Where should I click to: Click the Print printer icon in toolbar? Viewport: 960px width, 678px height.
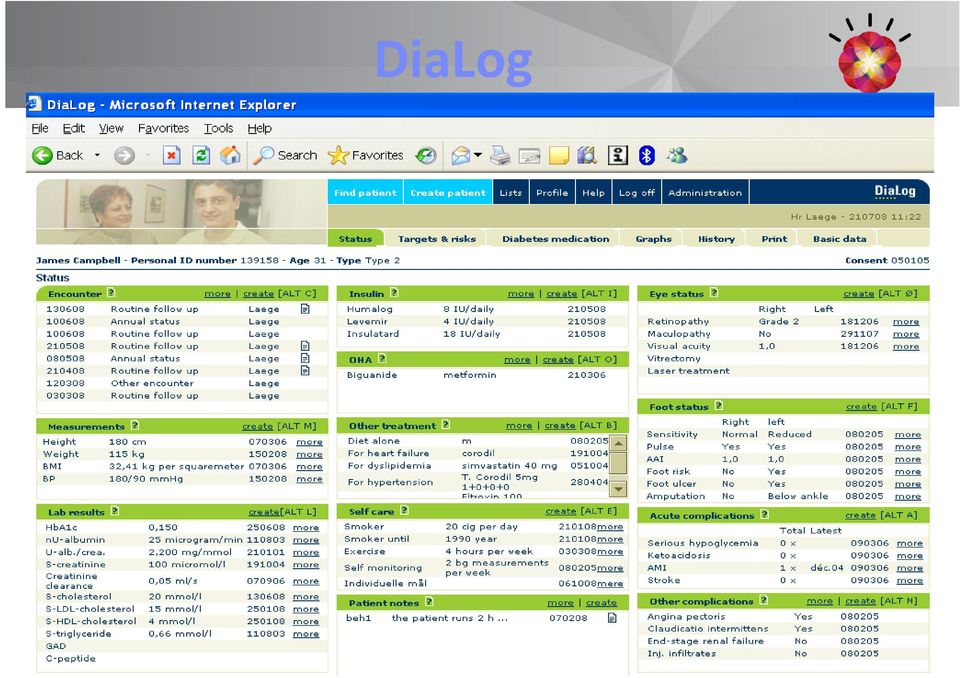(500, 156)
